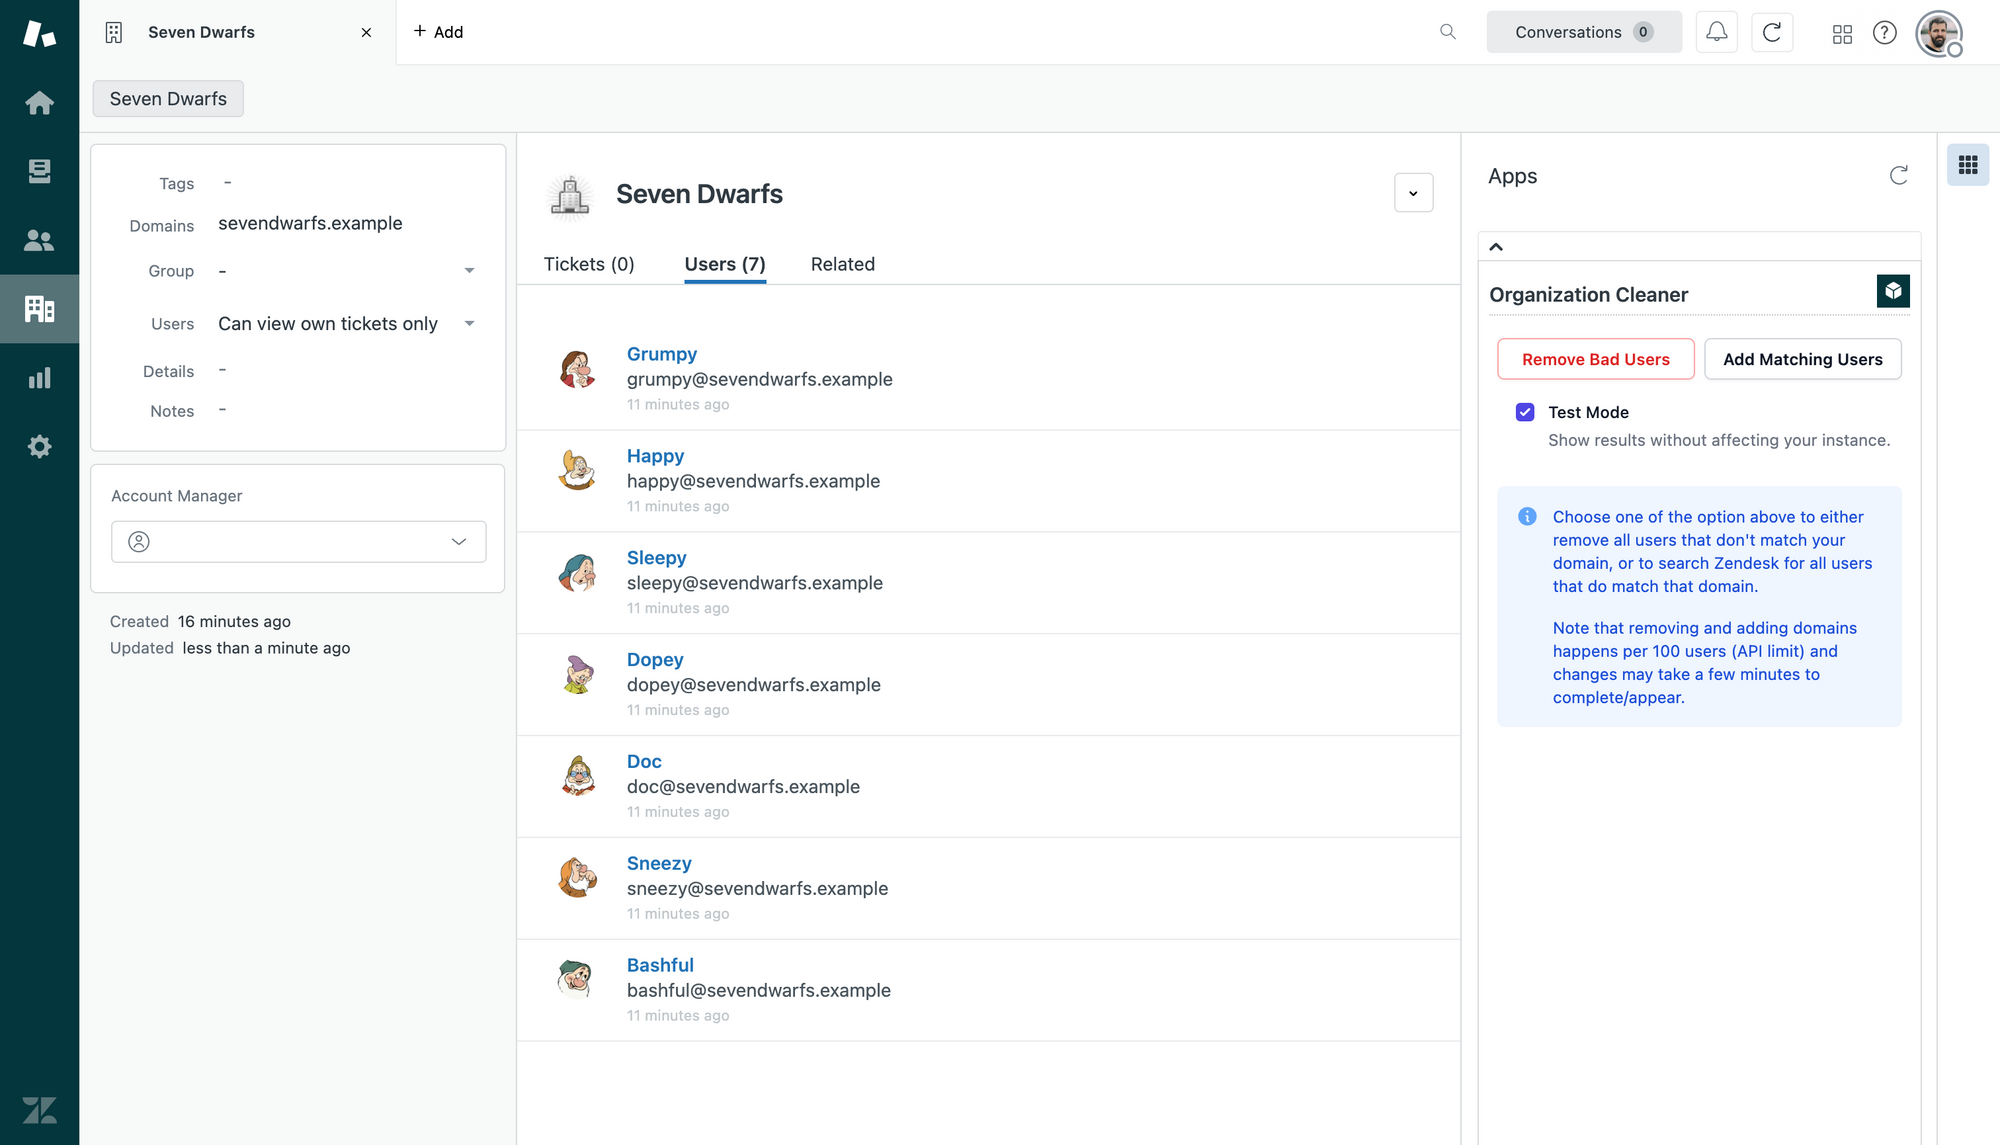
Task: Collapse the Organization Cleaner app
Action: (1496, 247)
